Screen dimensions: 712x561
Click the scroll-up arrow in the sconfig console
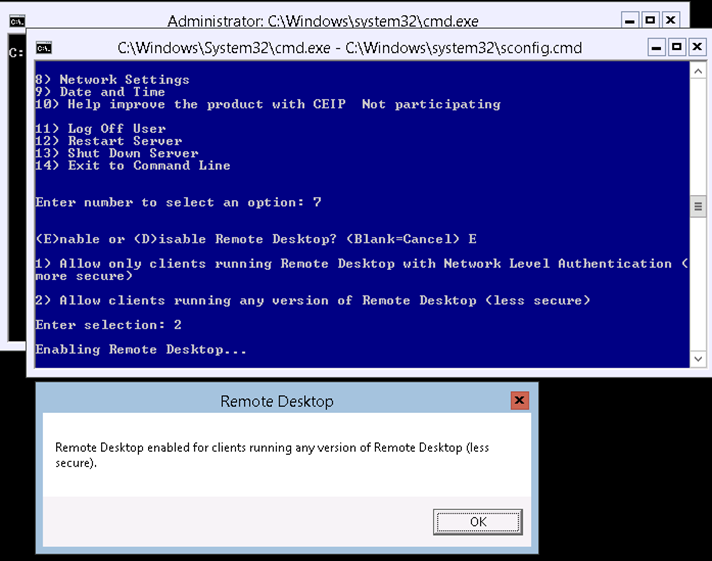pyautogui.click(x=698, y=71)
